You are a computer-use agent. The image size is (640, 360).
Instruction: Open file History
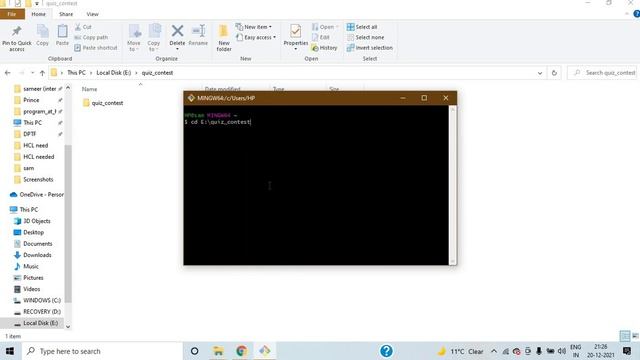(x=324, y=48)
